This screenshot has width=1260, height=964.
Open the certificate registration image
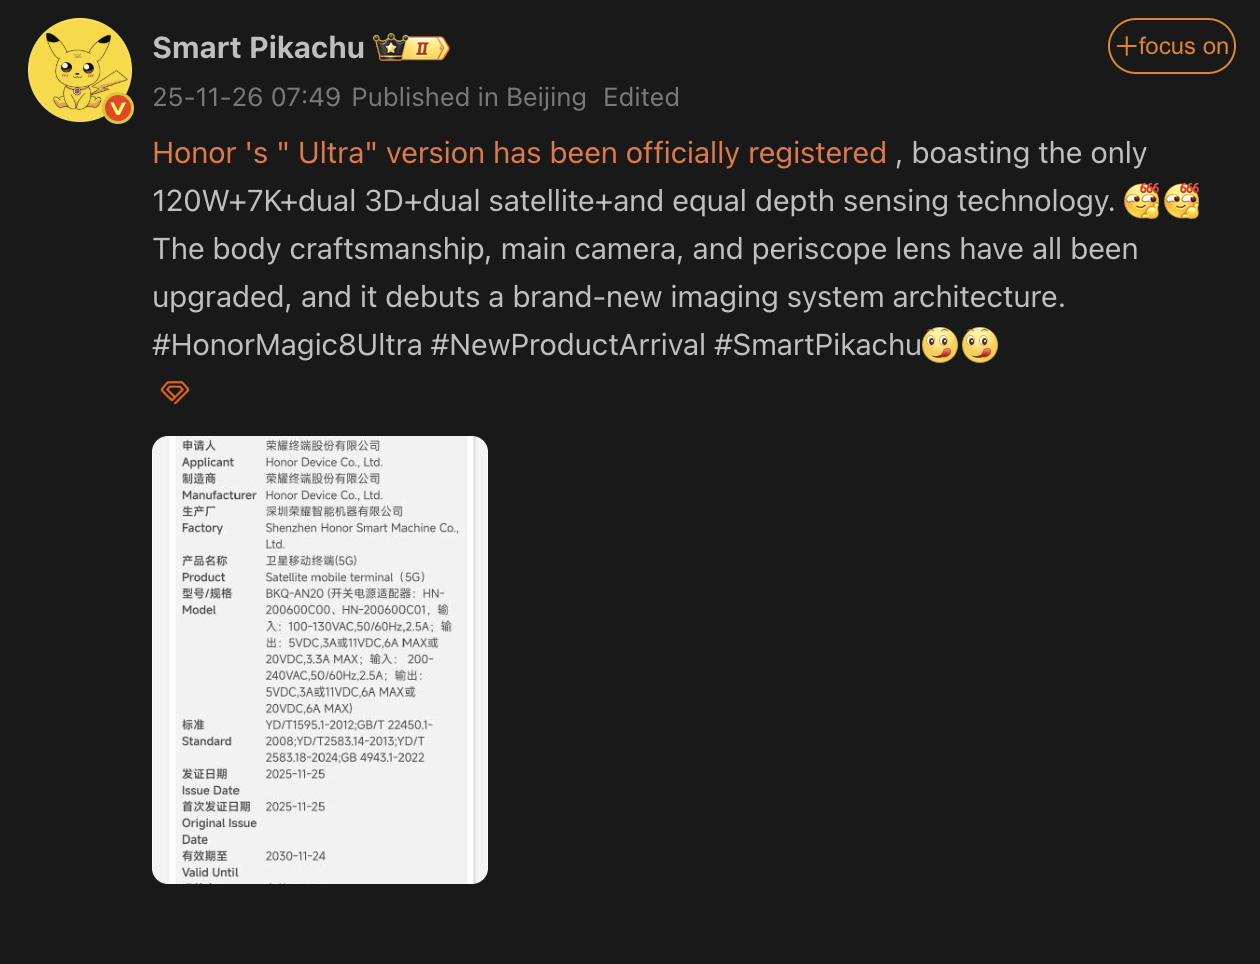coord(318,658)
